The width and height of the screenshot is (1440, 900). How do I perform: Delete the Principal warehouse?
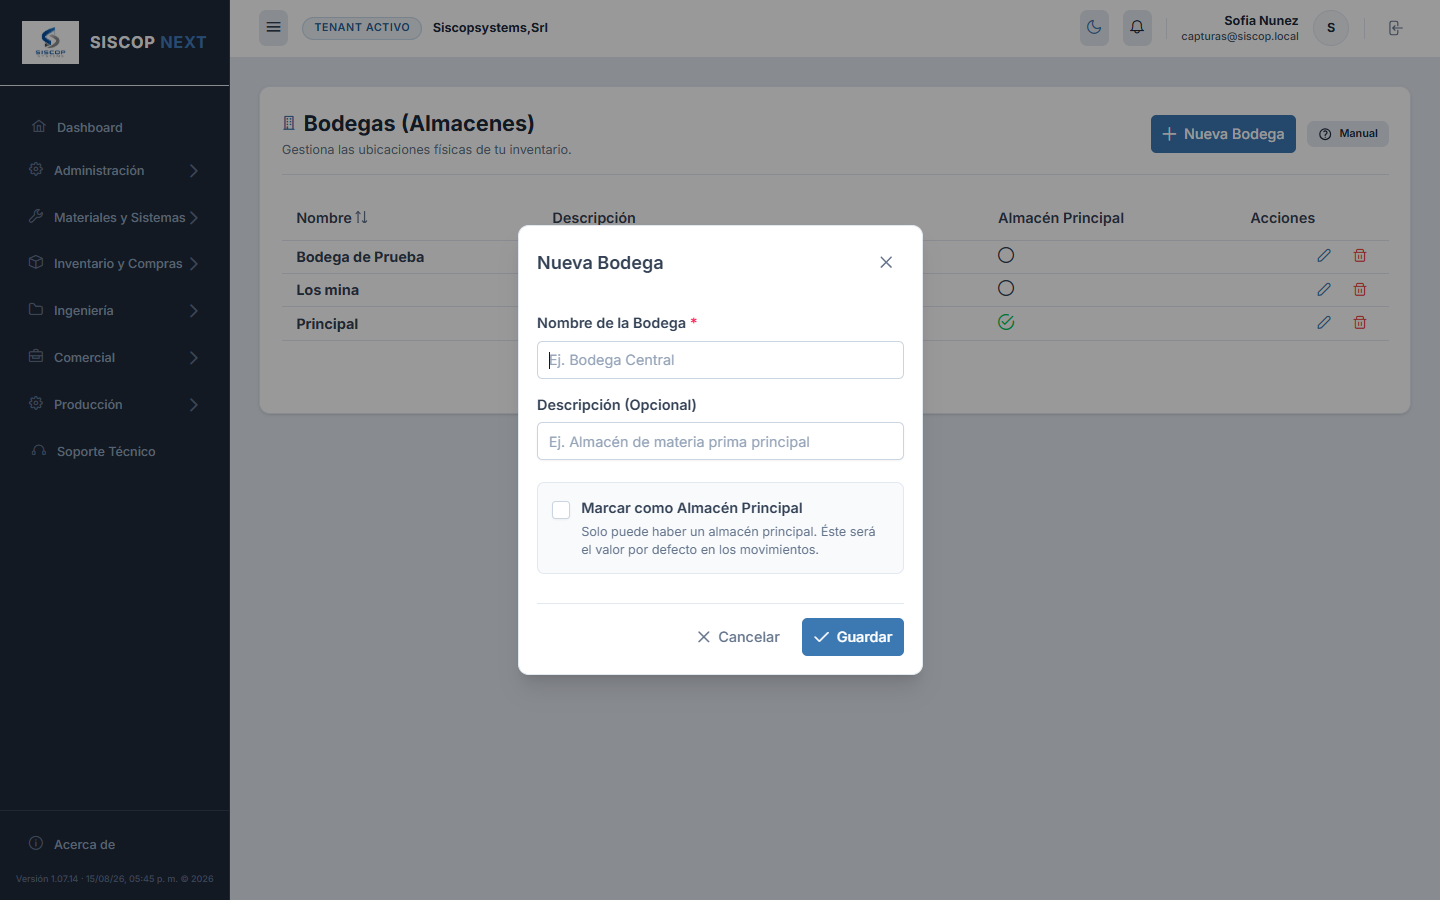pyautogui.click(x=1360, y=323)
